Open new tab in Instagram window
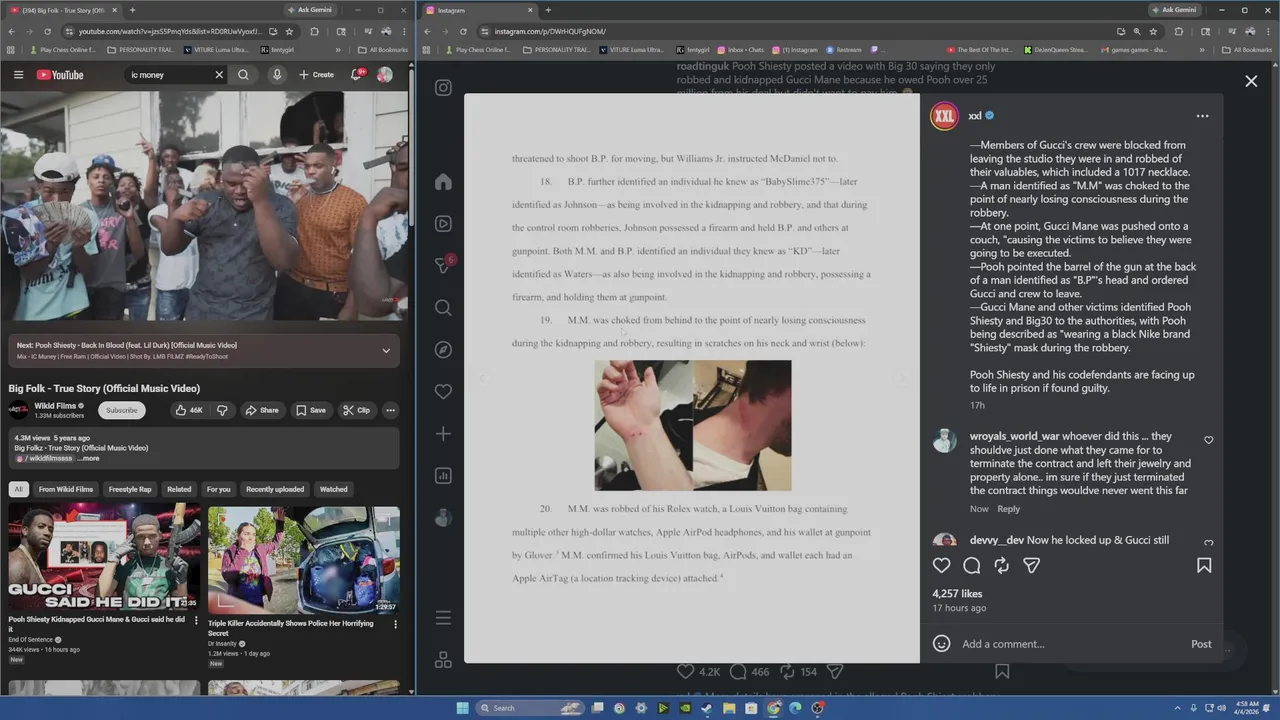Screen dimensions: 1280x720 [x=548, y=10]
